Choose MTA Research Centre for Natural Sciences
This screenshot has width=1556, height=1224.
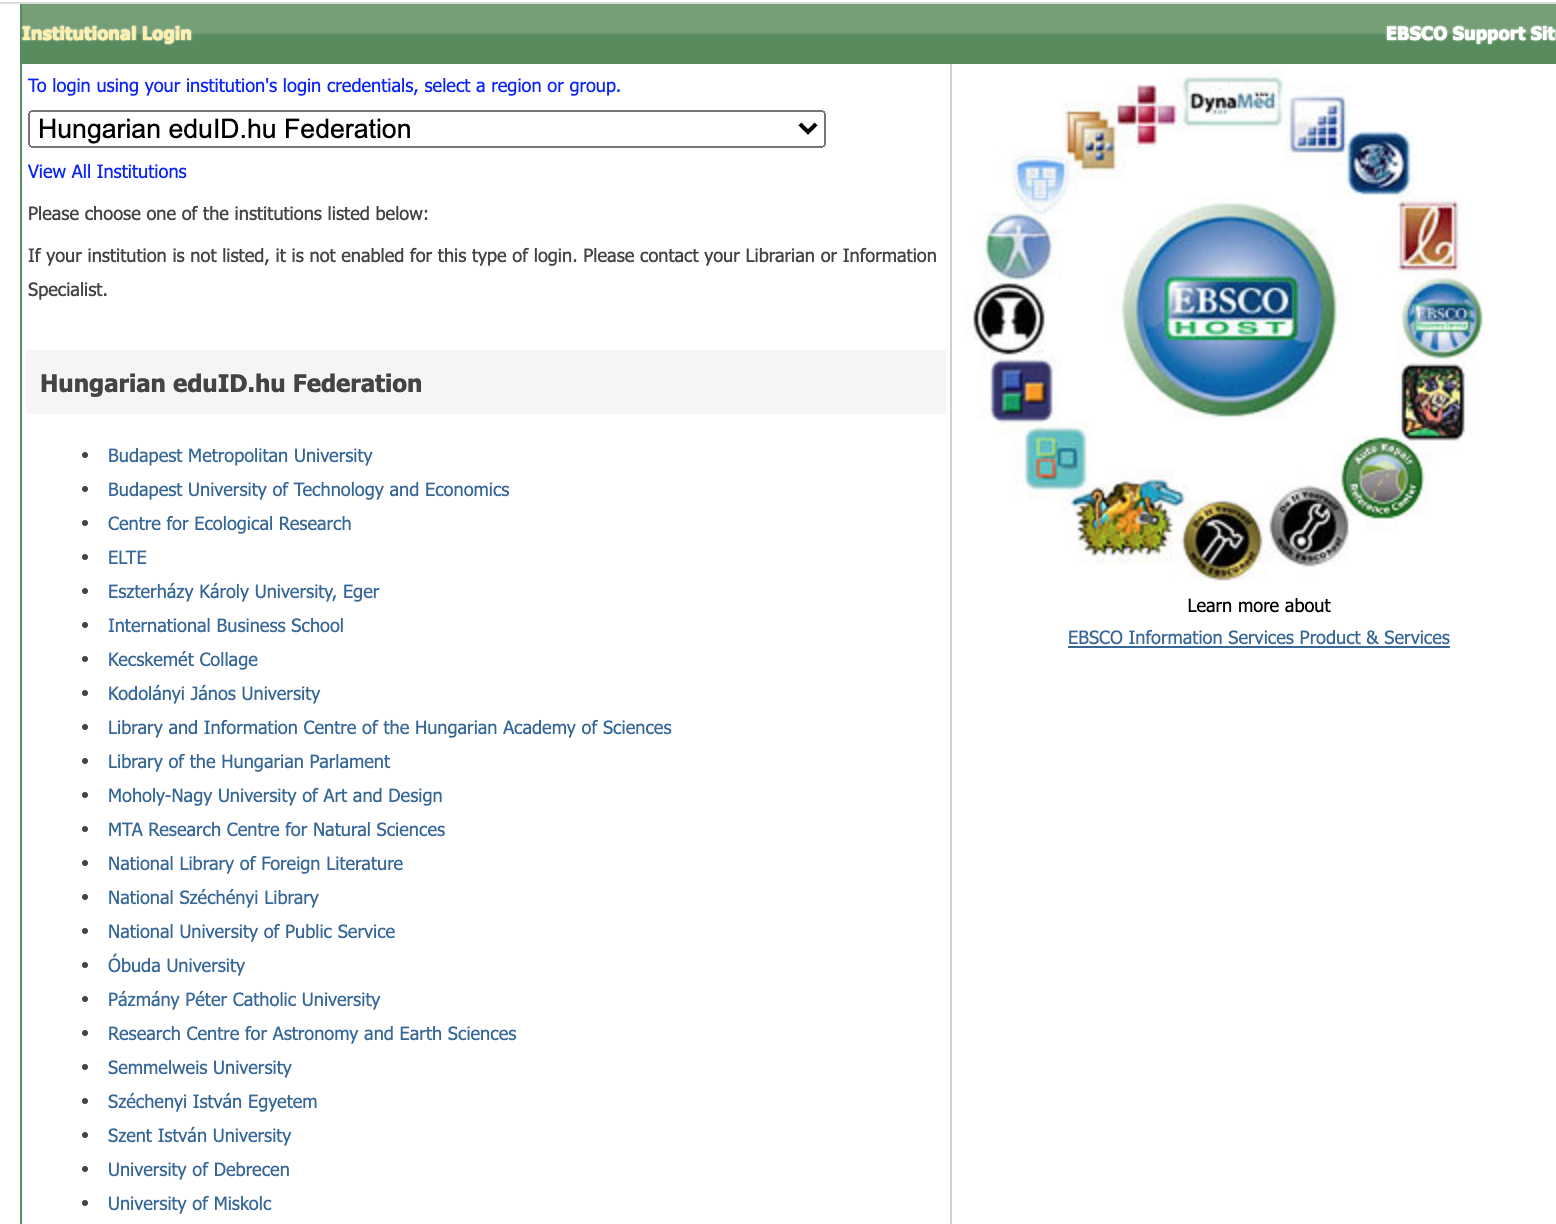click(276, 829)
